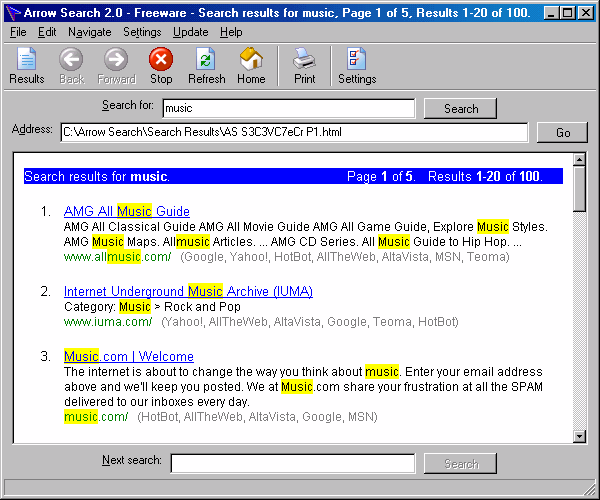
Task: Click scrollbar down arrow of results pane
Action: (x=580, y=436)
